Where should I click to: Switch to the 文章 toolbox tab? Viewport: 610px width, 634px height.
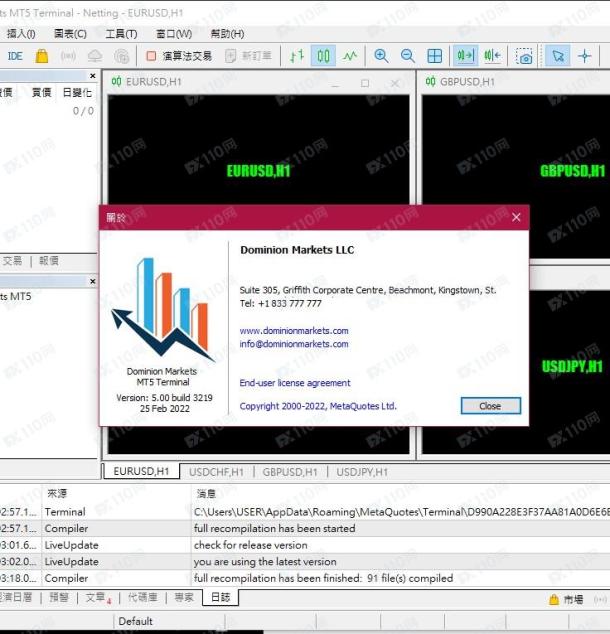pyautogui.click(x=97, y=597)
